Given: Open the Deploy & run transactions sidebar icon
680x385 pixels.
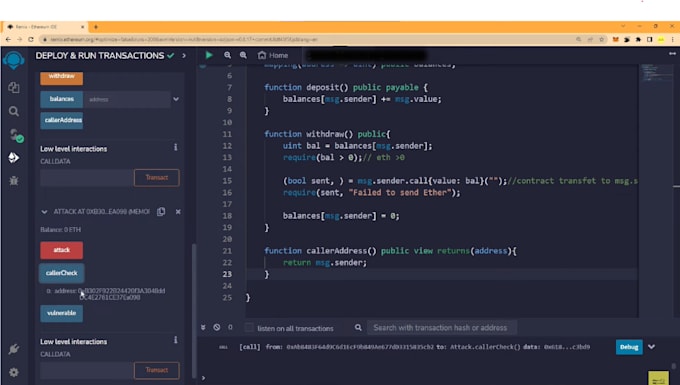Looking at the screenshot, I should pos(14,157).
